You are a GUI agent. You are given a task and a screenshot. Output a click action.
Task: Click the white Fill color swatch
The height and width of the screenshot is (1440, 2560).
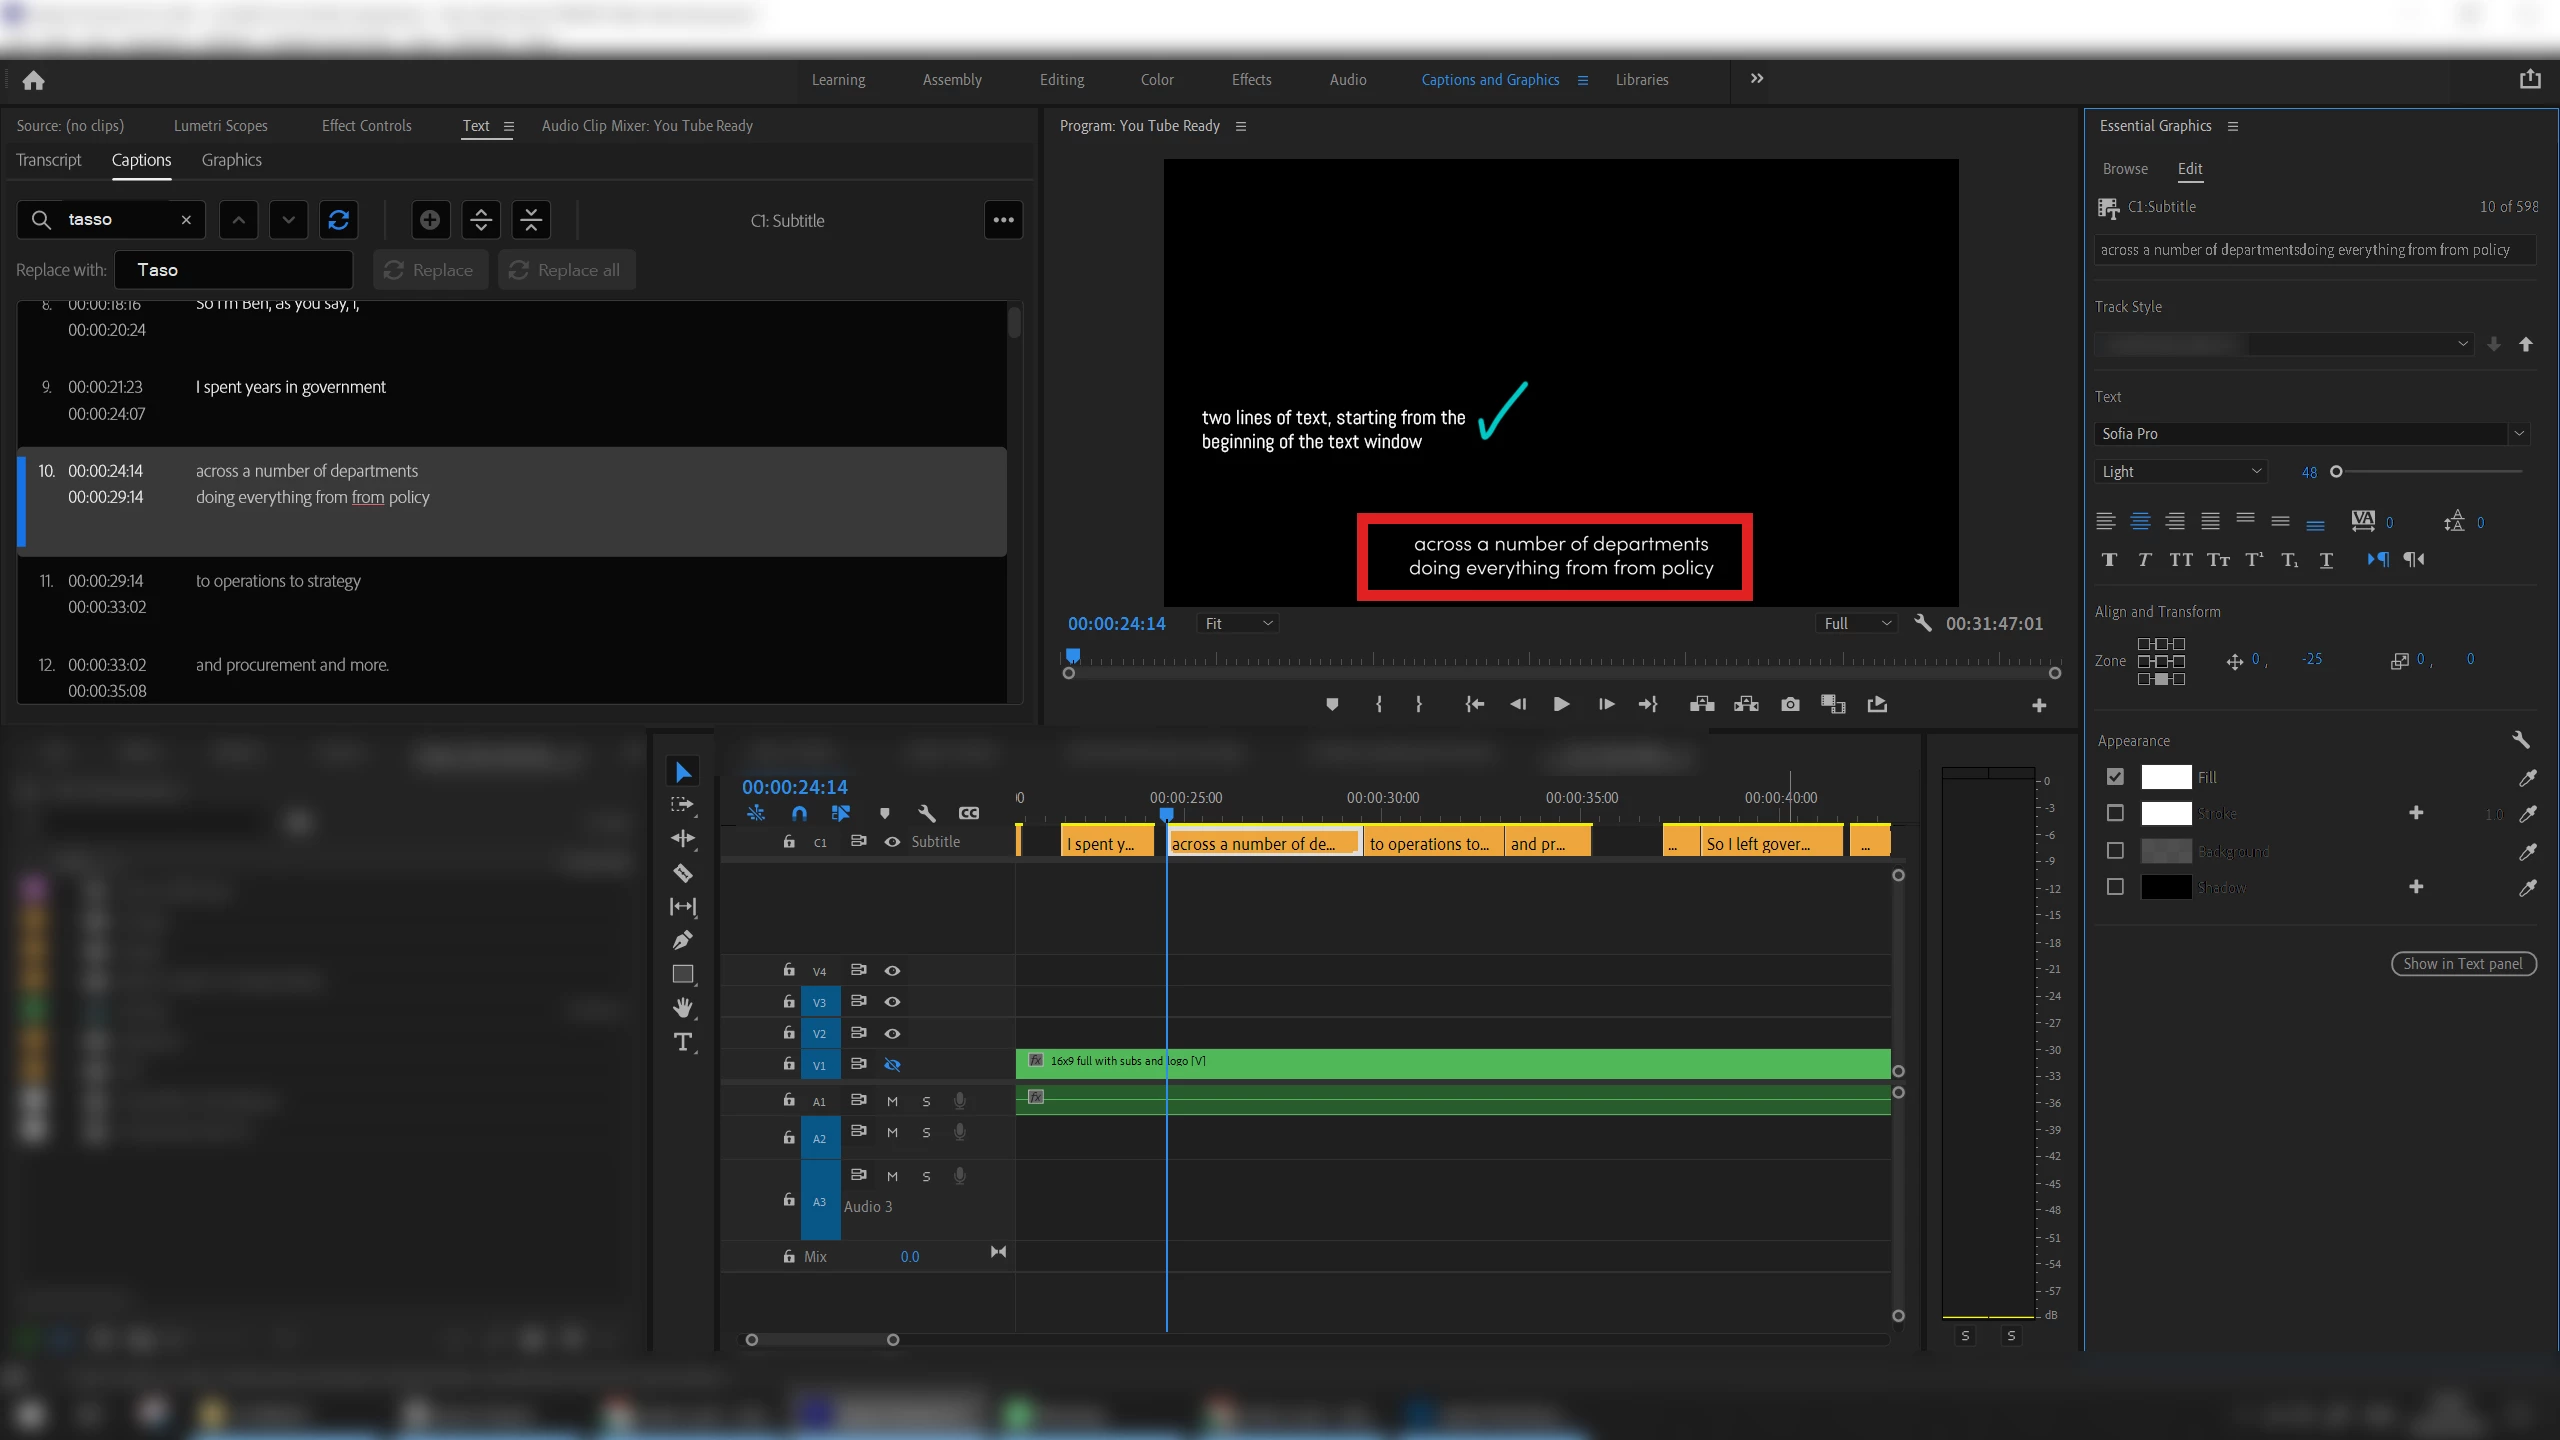[x=2166, y=777]
